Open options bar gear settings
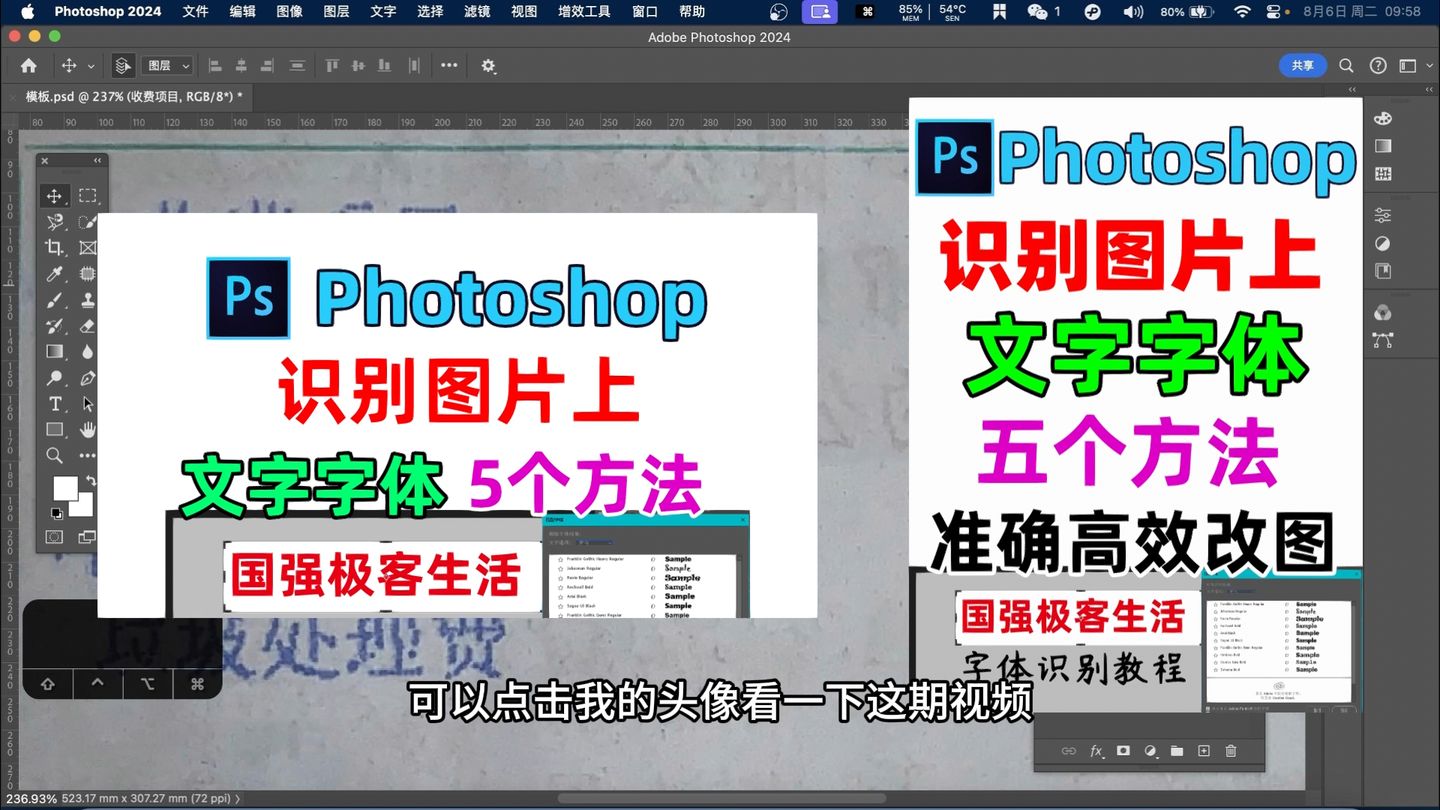1440x810 pixels. (488, 66)
